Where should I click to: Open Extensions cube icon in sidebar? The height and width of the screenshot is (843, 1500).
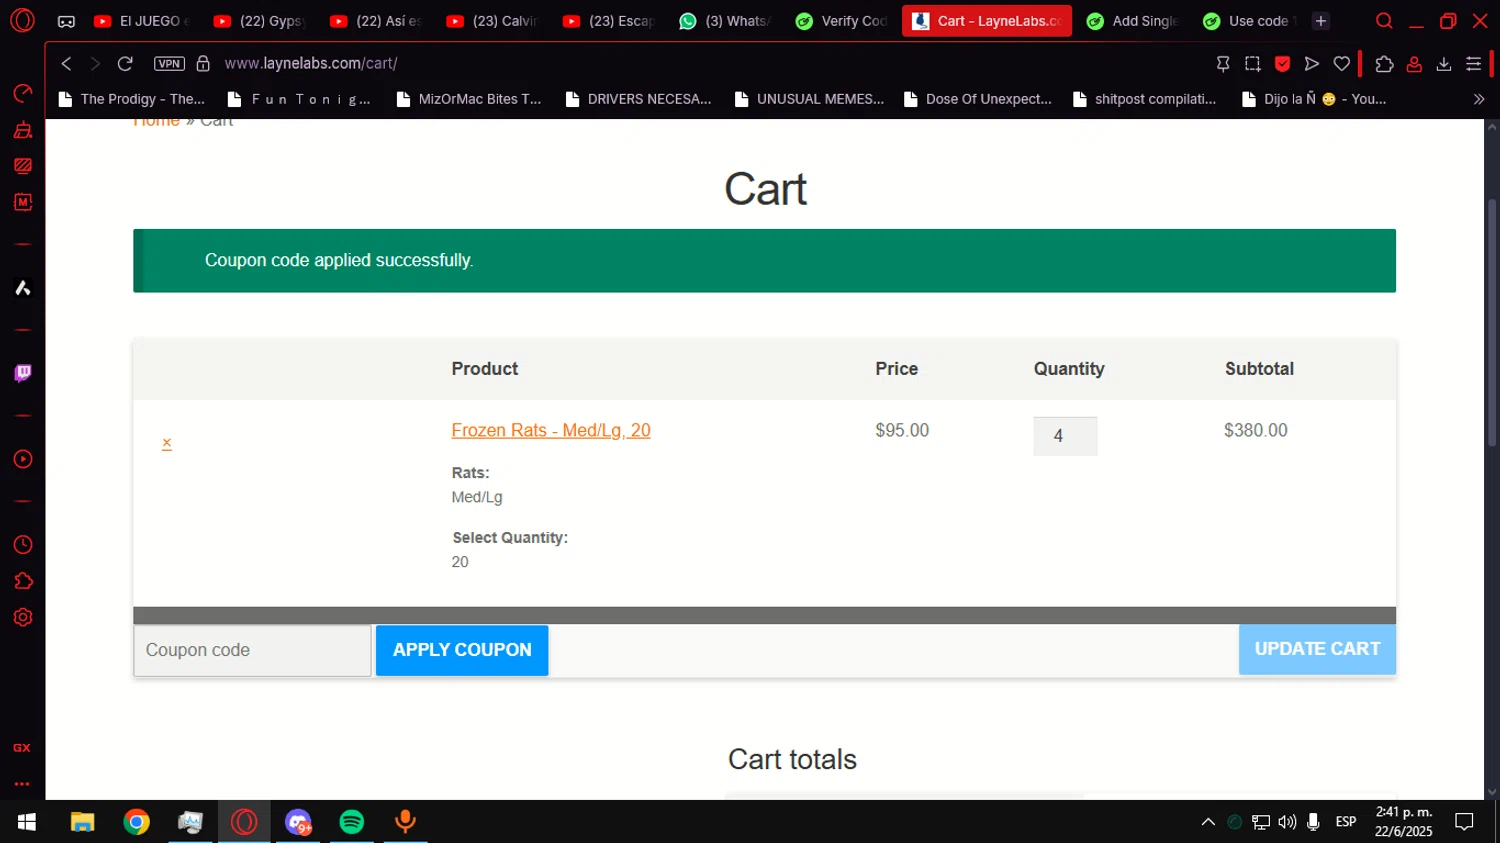(x=22, y=581)
